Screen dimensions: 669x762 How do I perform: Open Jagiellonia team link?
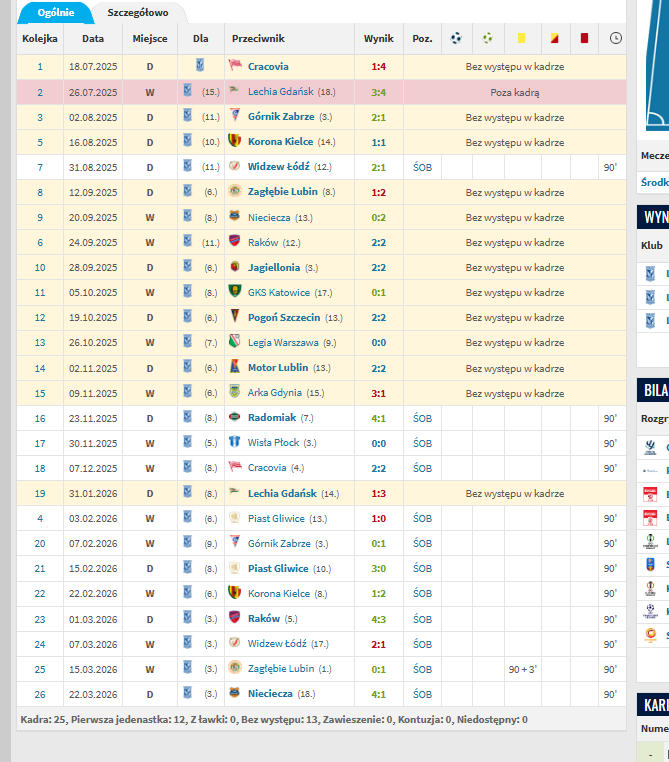click(x=274, y=267)
